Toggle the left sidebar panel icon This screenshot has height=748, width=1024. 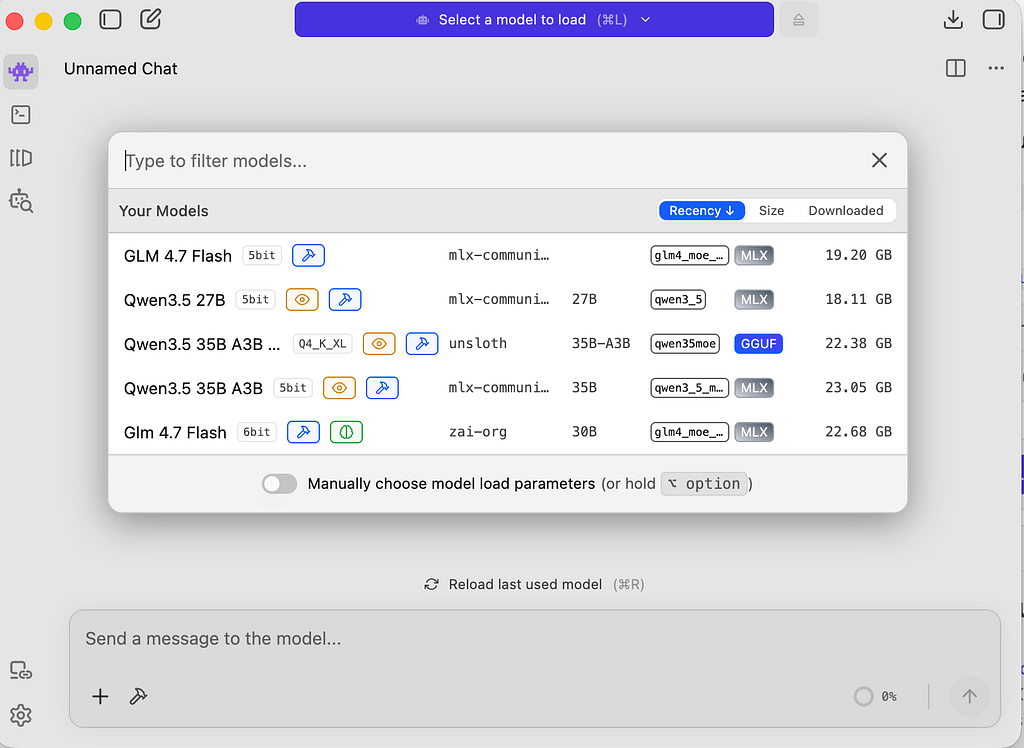[x=110, y=20]
